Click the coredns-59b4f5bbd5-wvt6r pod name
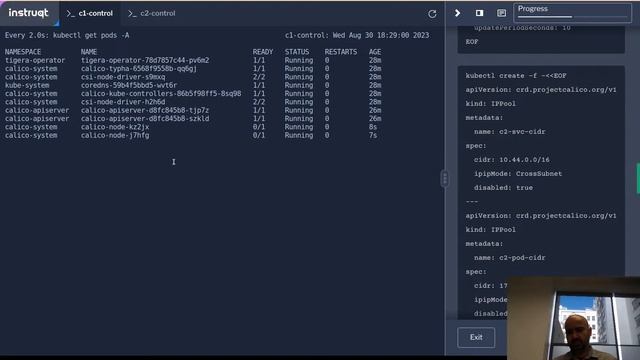The height and width of the screenshot is (360, 640). pyautogui.click(x=129, y=85)
